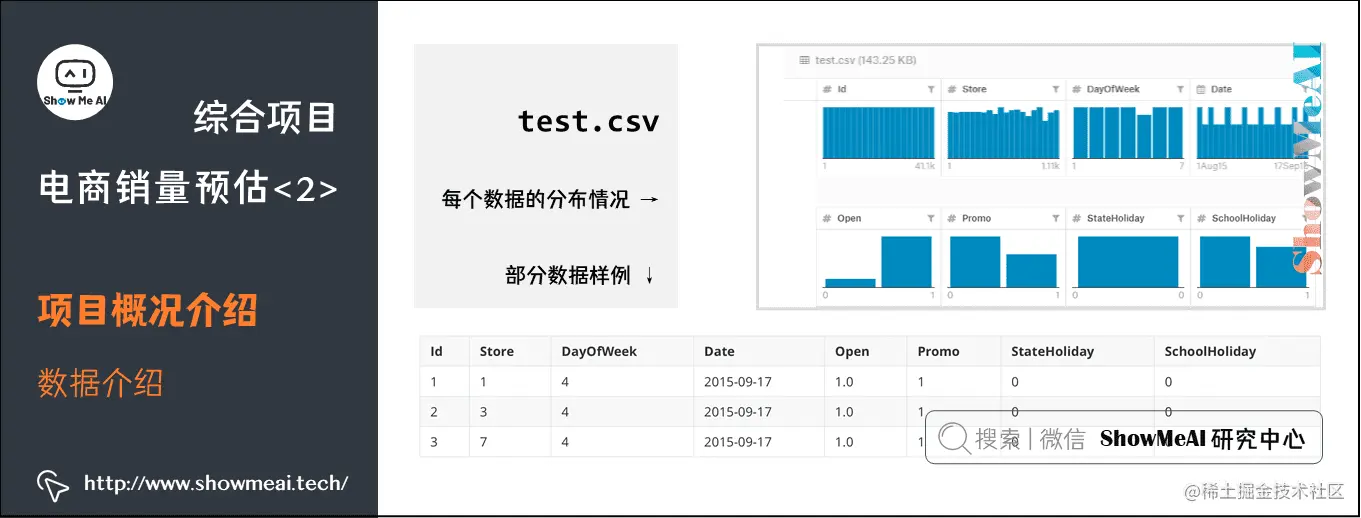Click the 41.1k max label under the Id chart
This screenshot has width=1361, height=518.
click(x=924, y=166)
